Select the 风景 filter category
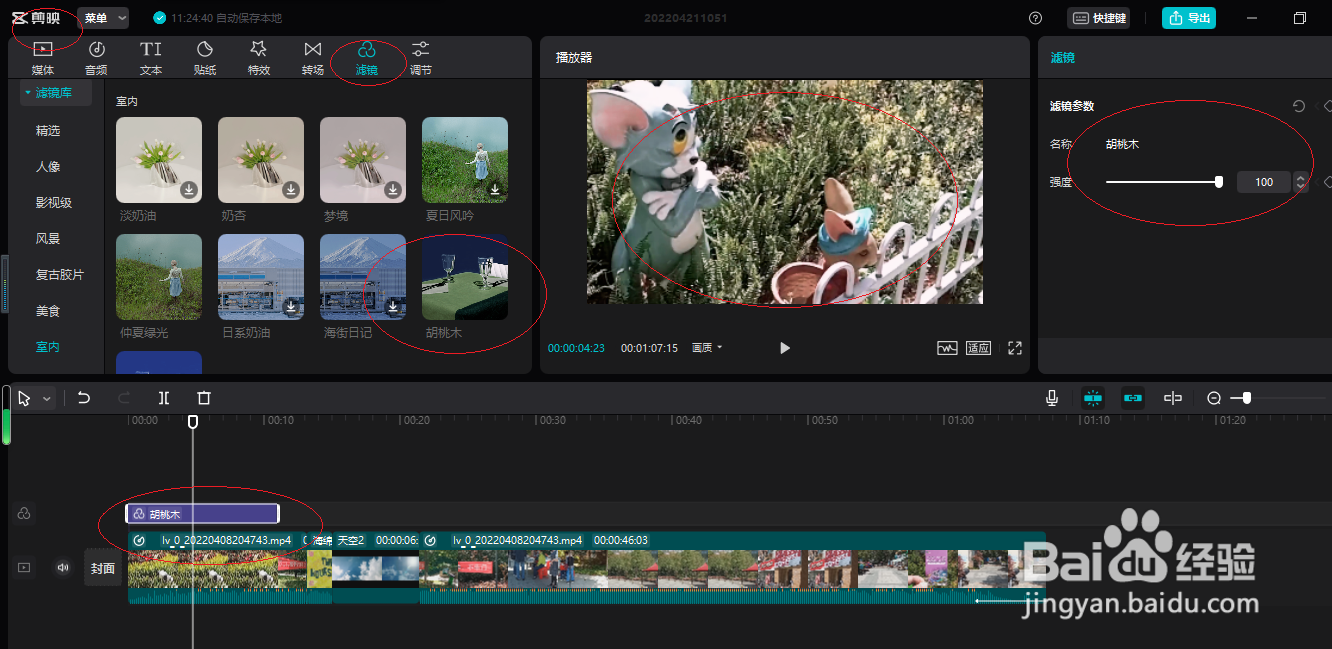The width and height of the screenshot is (1332, 649). (x=48, y=238)
